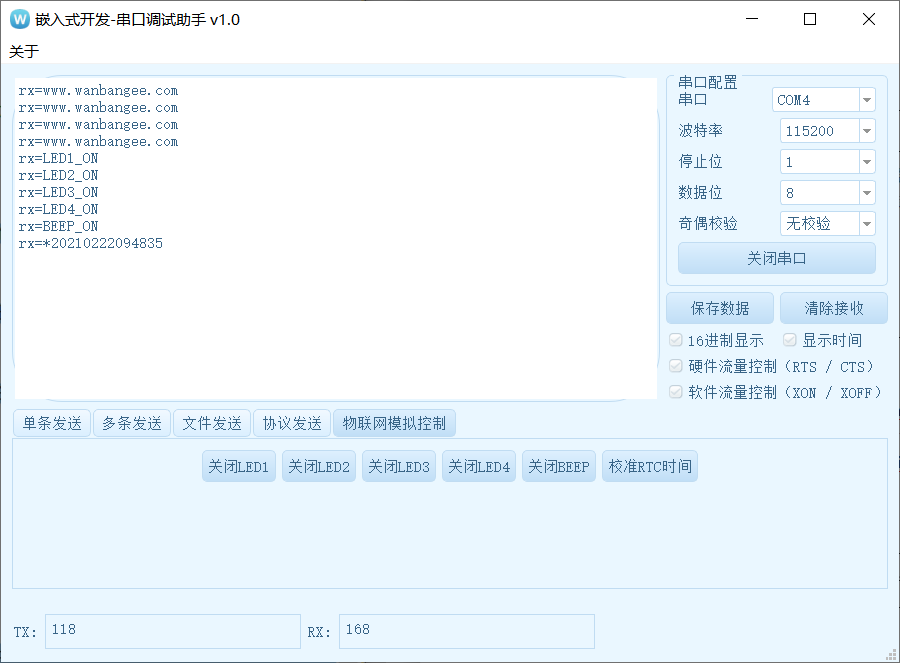Click the 清除接收 button

tap(833, 308)
